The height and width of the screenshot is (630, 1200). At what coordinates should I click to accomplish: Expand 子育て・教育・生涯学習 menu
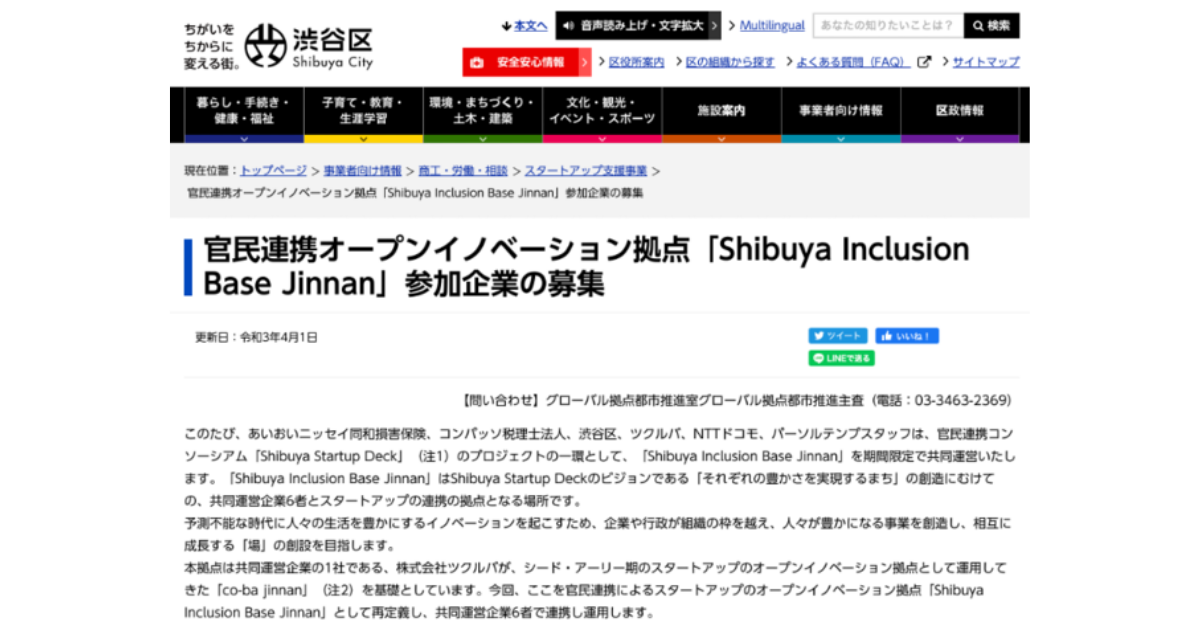[362, 111]
